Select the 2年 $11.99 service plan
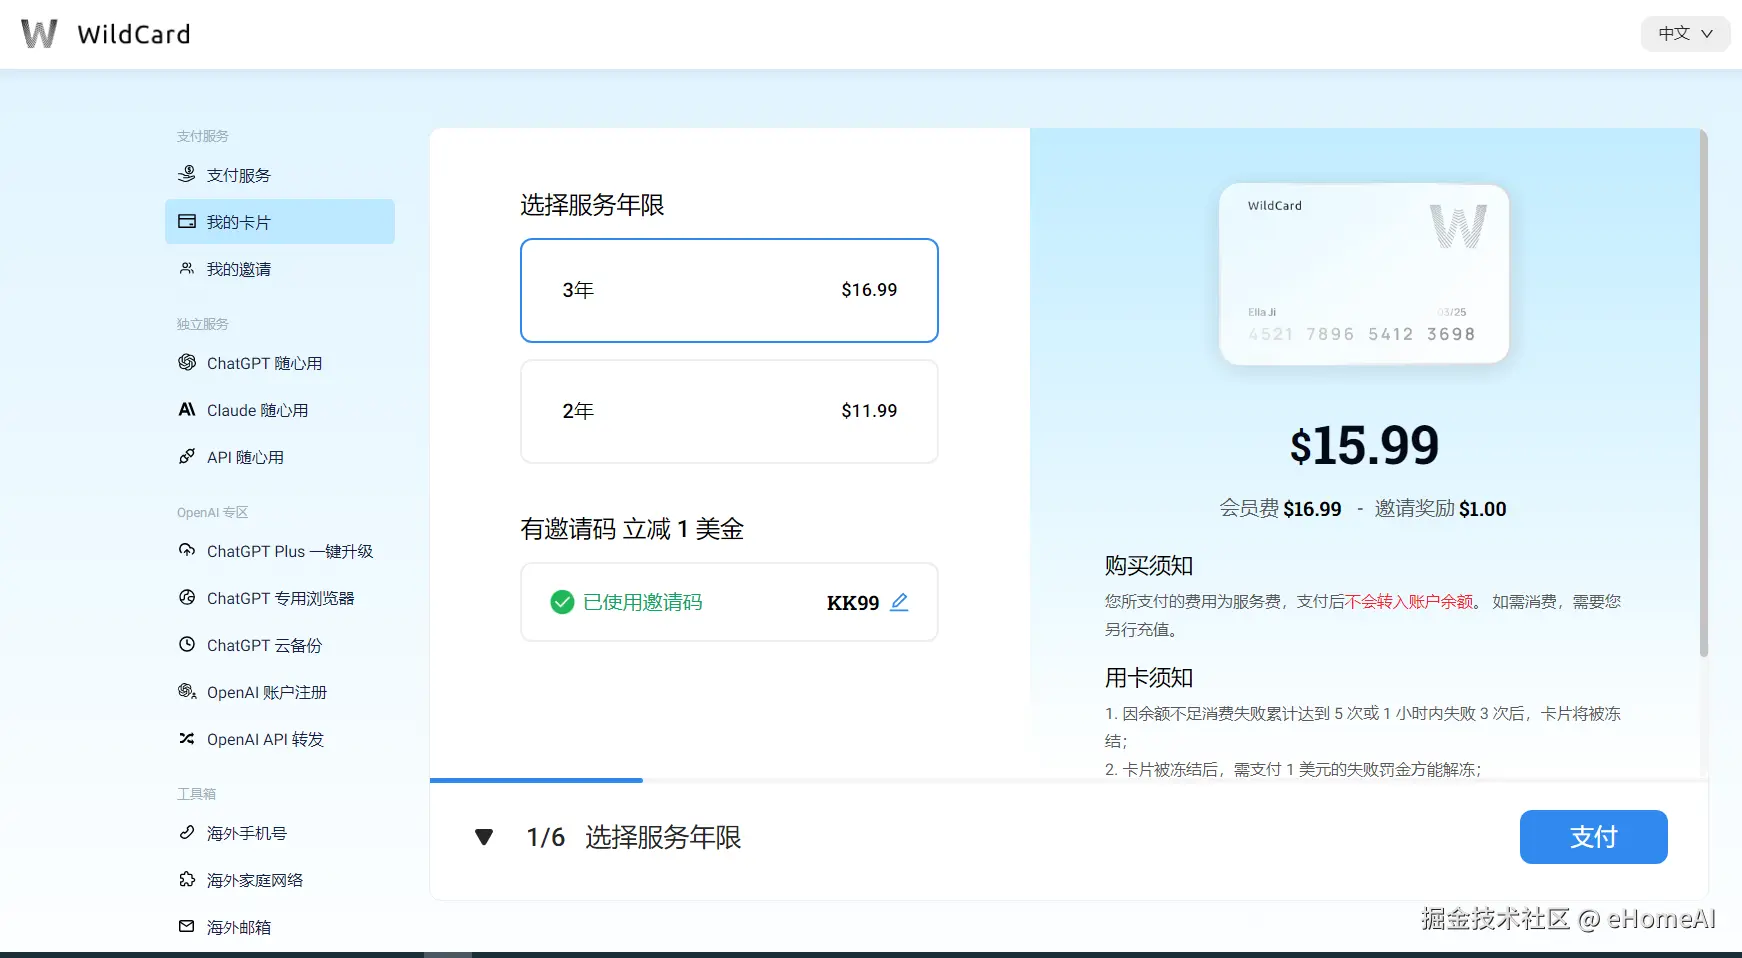This screenshot has width=1742, height=958. pos(729,411)
